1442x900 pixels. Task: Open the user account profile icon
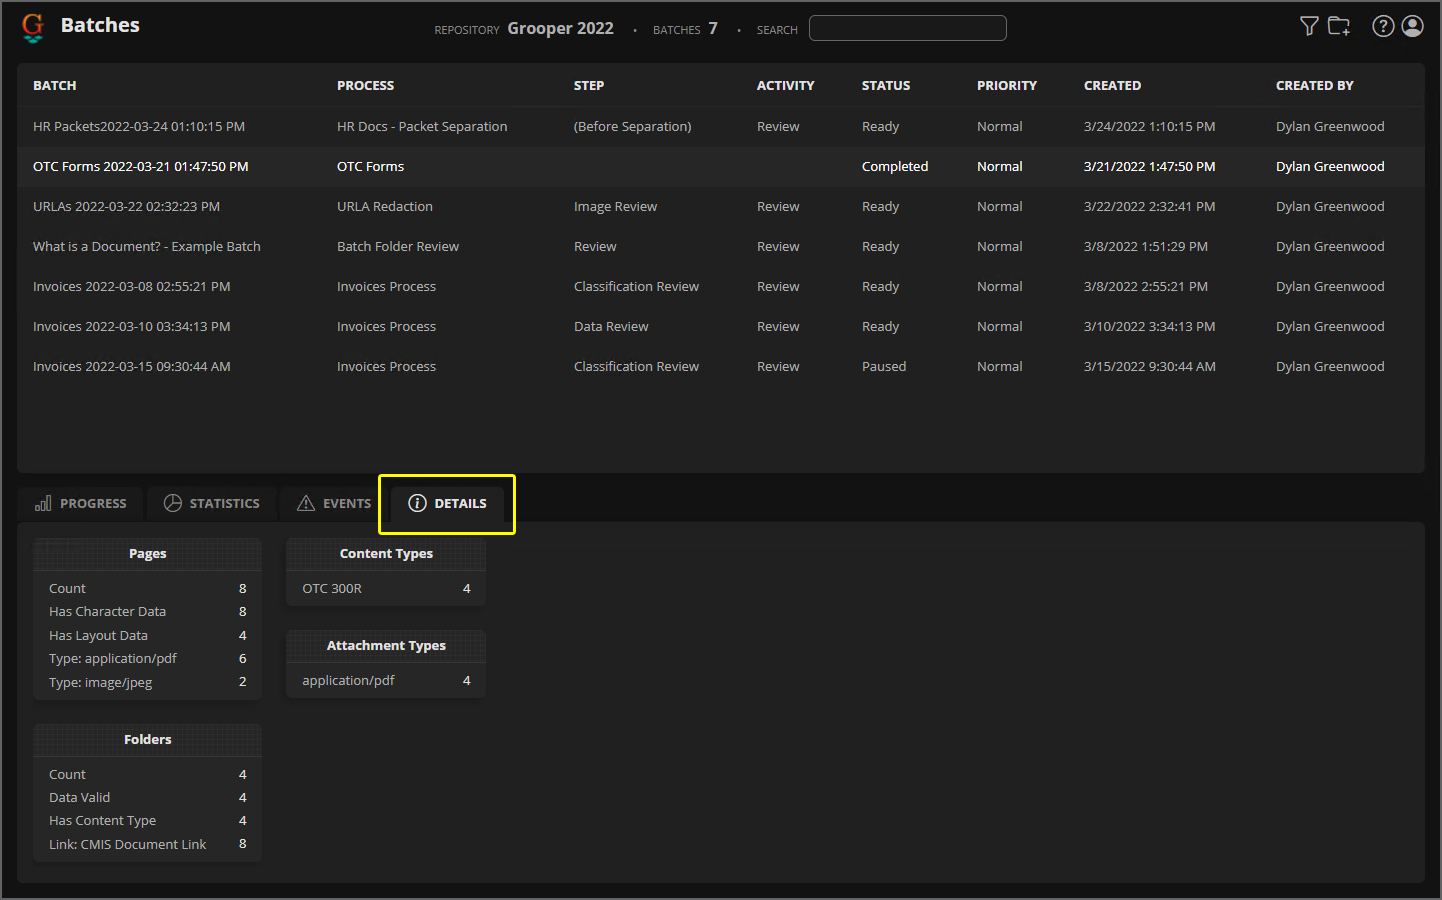[x=1412, y=26]
